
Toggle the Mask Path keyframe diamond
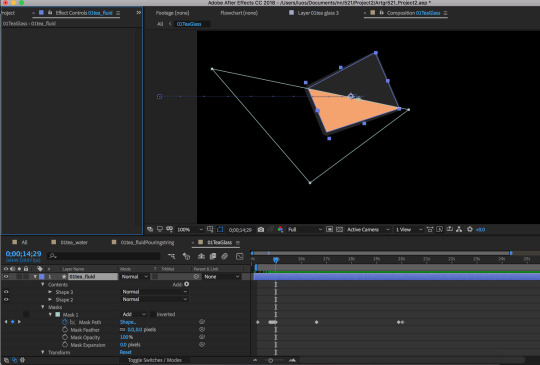click(12, 322)
